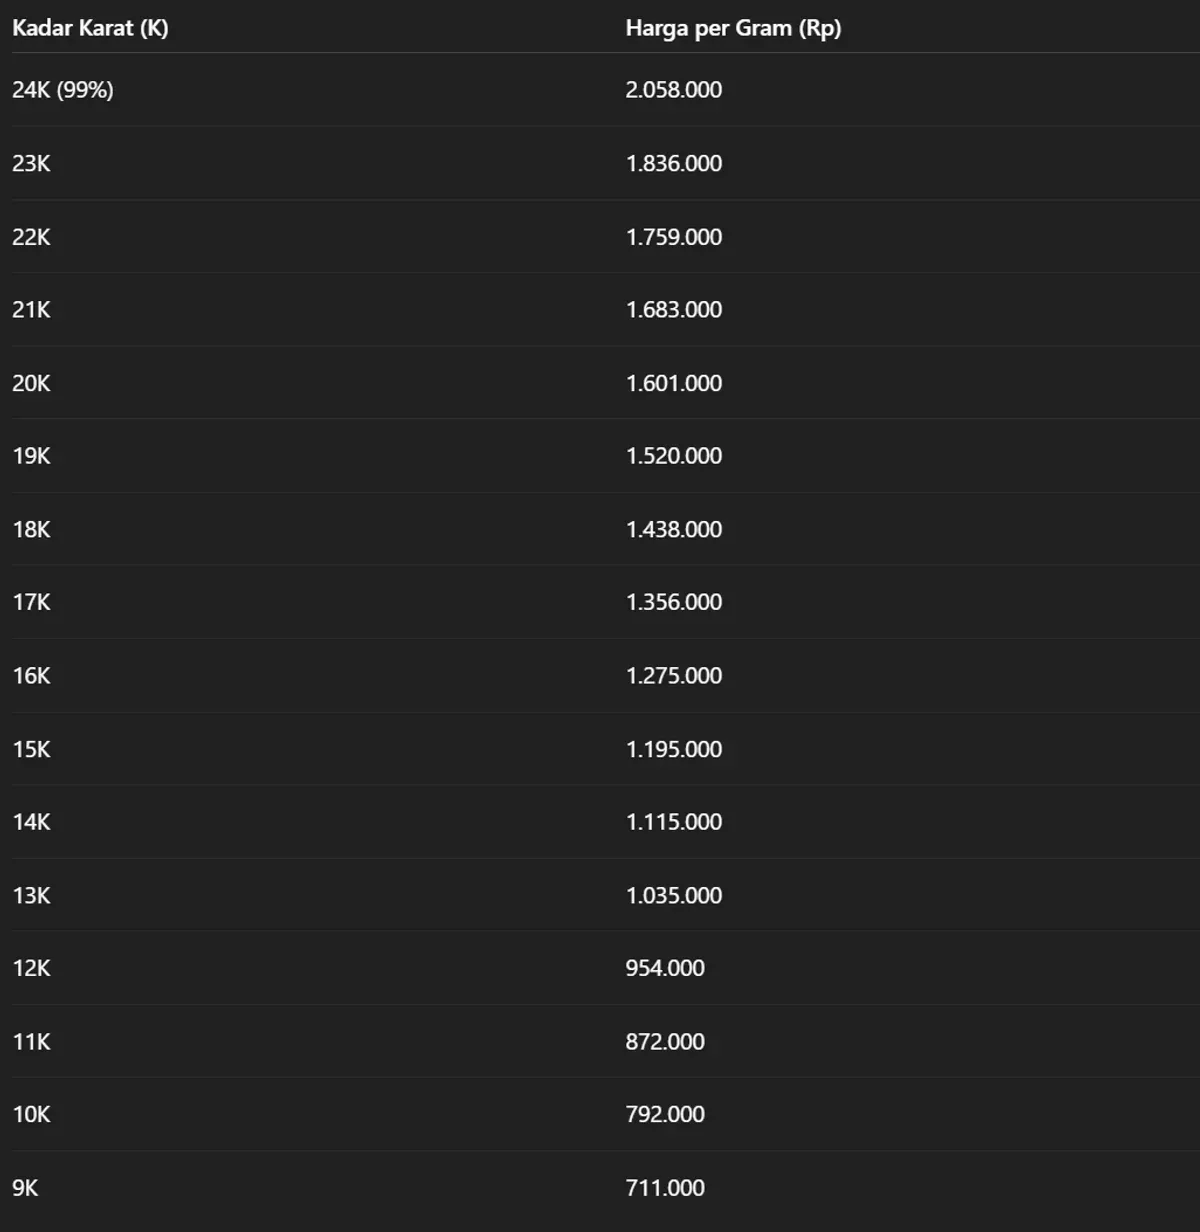Click the 1.356.000 price for 17K

(674, 602)
